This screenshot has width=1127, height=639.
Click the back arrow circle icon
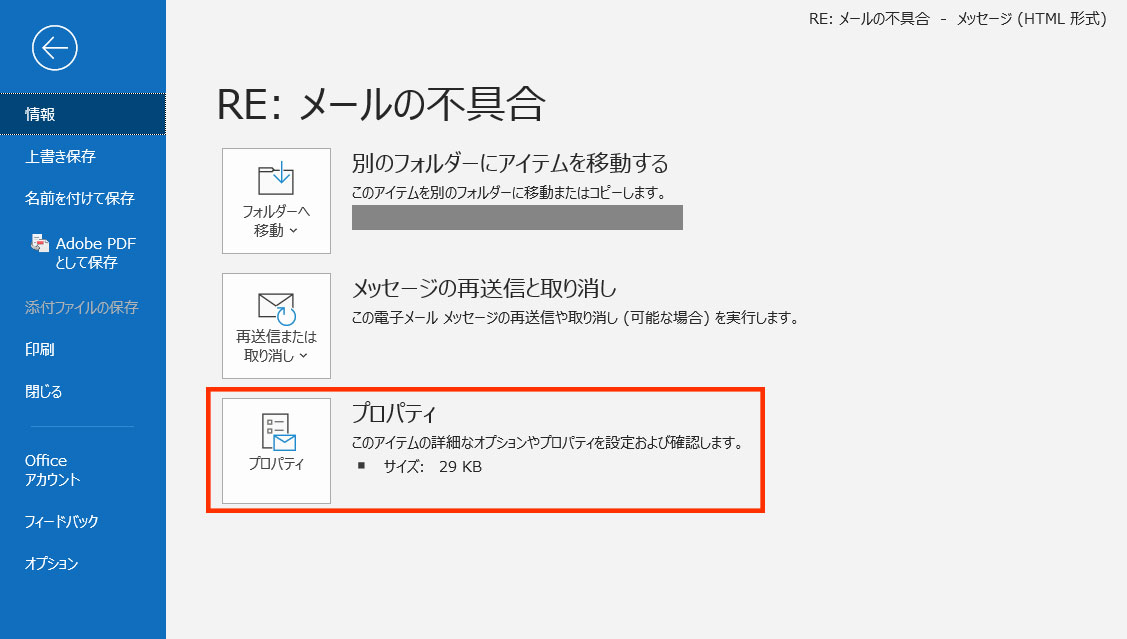click(55, 48)
